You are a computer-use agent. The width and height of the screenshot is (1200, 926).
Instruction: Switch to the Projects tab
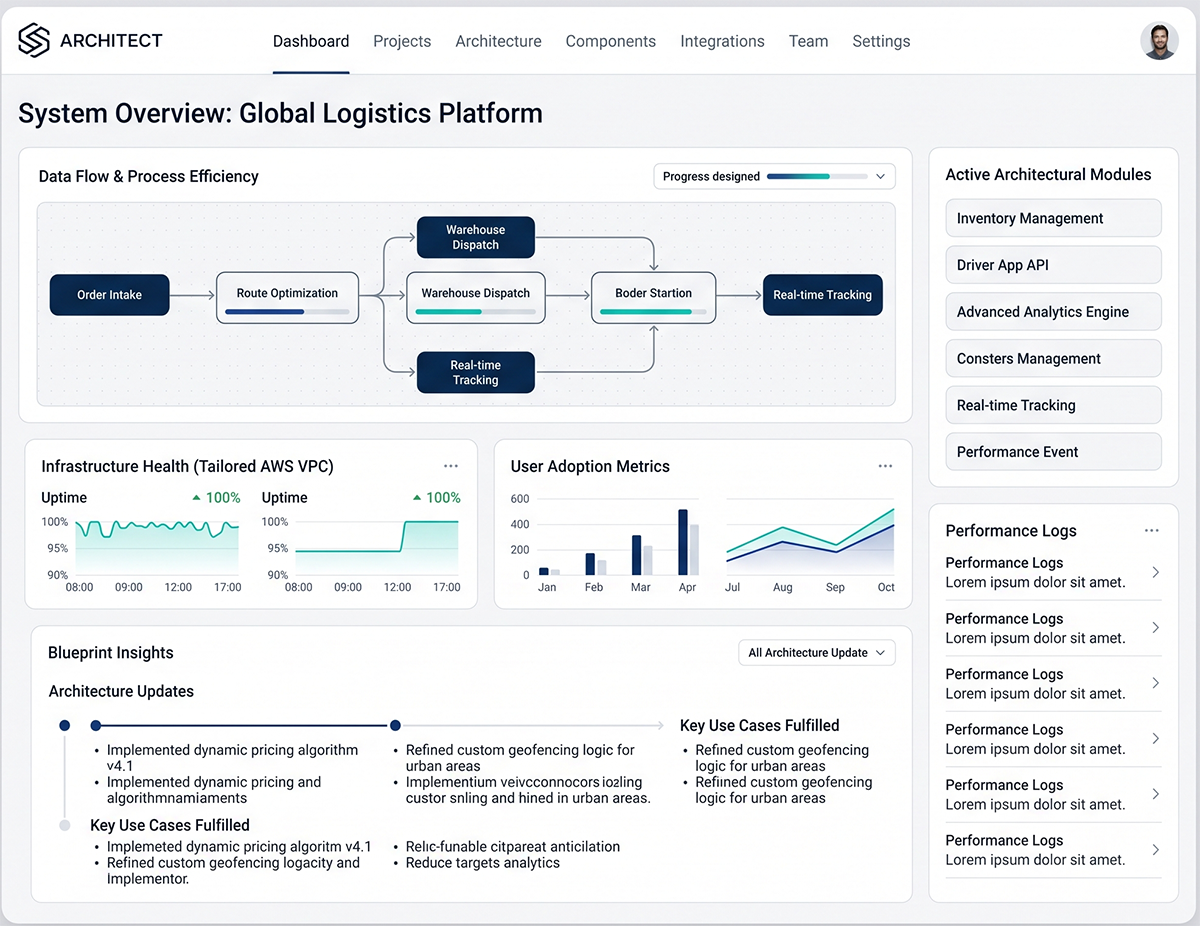(x=402, y=41)
